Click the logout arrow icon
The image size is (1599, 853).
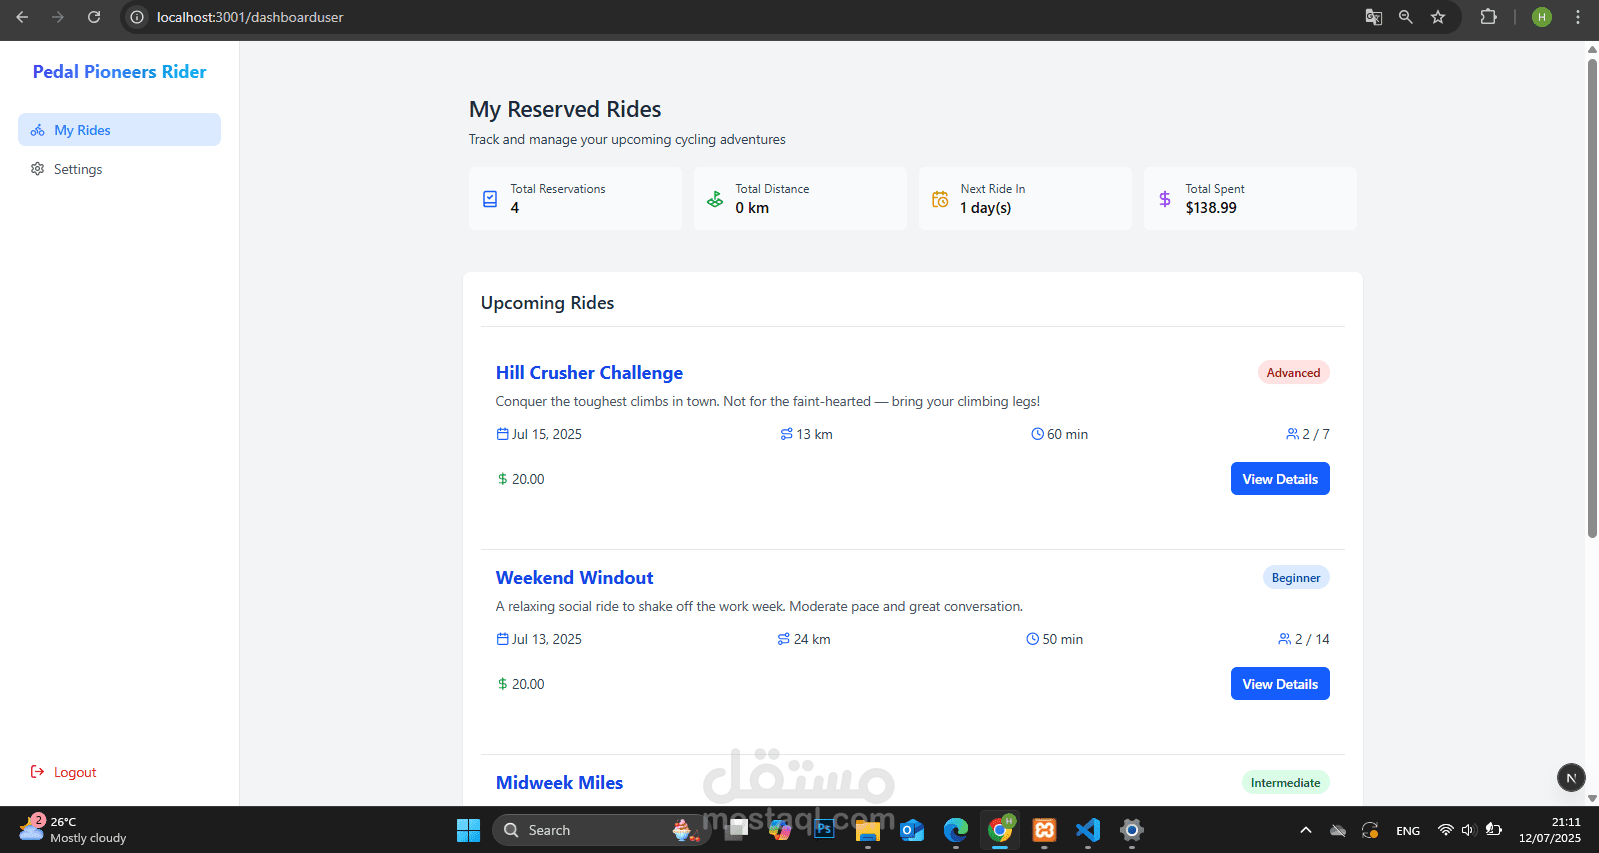click(x=38, y=772)
